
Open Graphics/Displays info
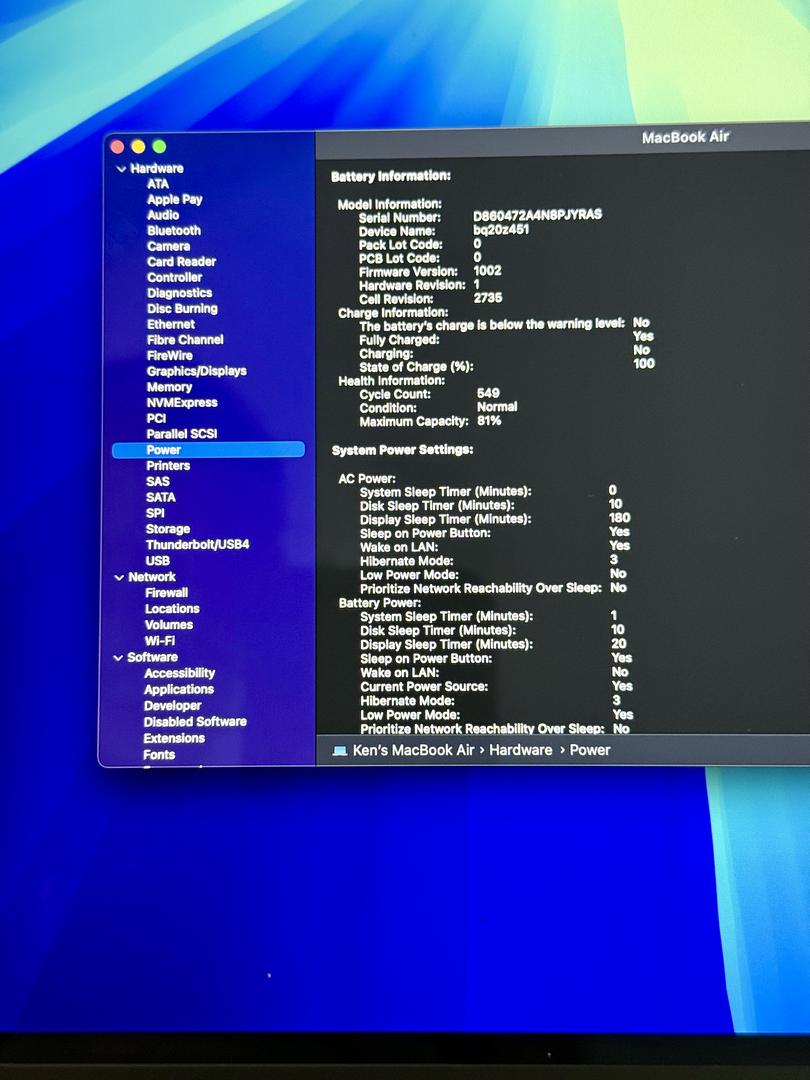click(x=196, y=371)
